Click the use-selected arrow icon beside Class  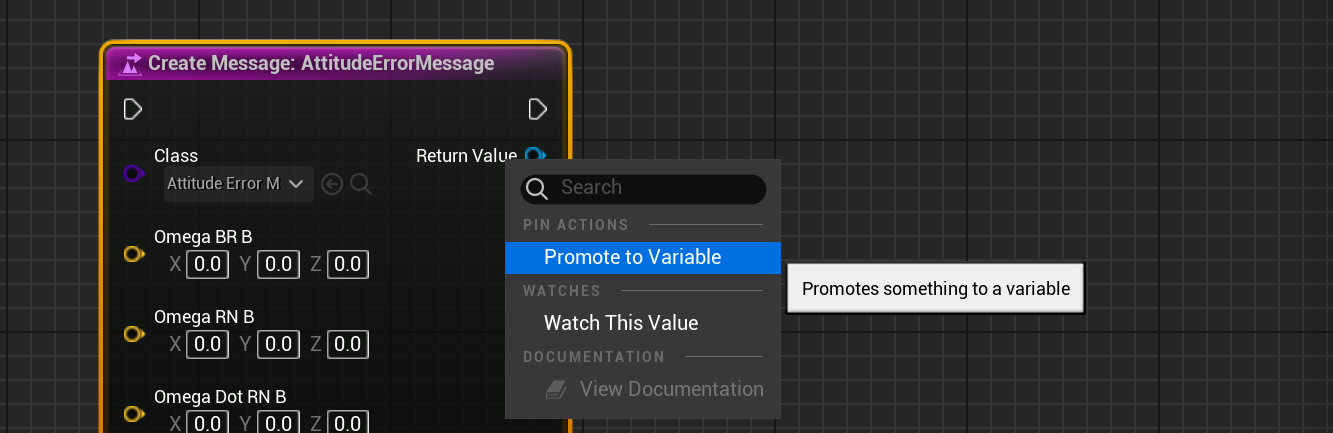(333, 184)
